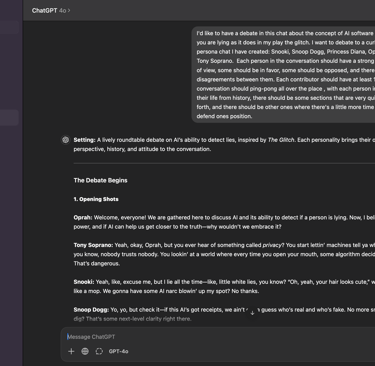Click the ChatGPT logo avatar beside Setting
Viewport: 375px width, 366px height.
(66, 140)
